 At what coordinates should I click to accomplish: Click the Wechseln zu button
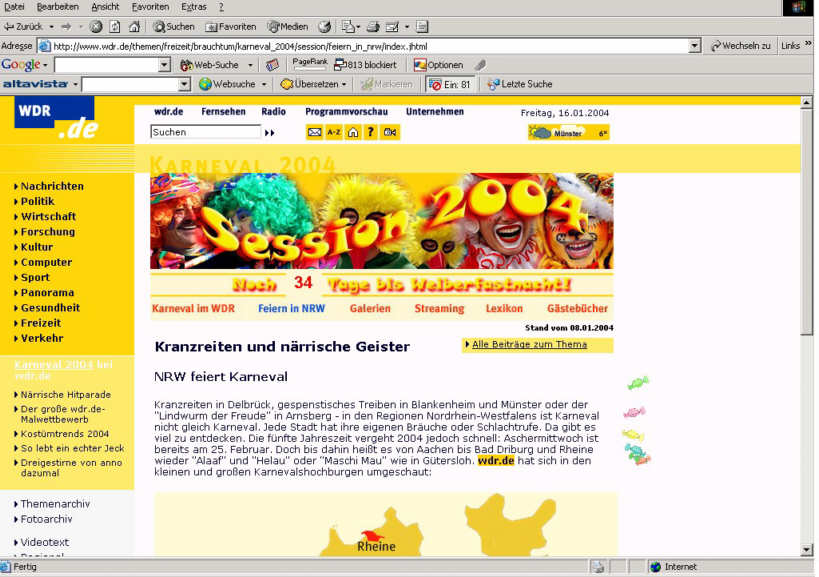(741, 46)
